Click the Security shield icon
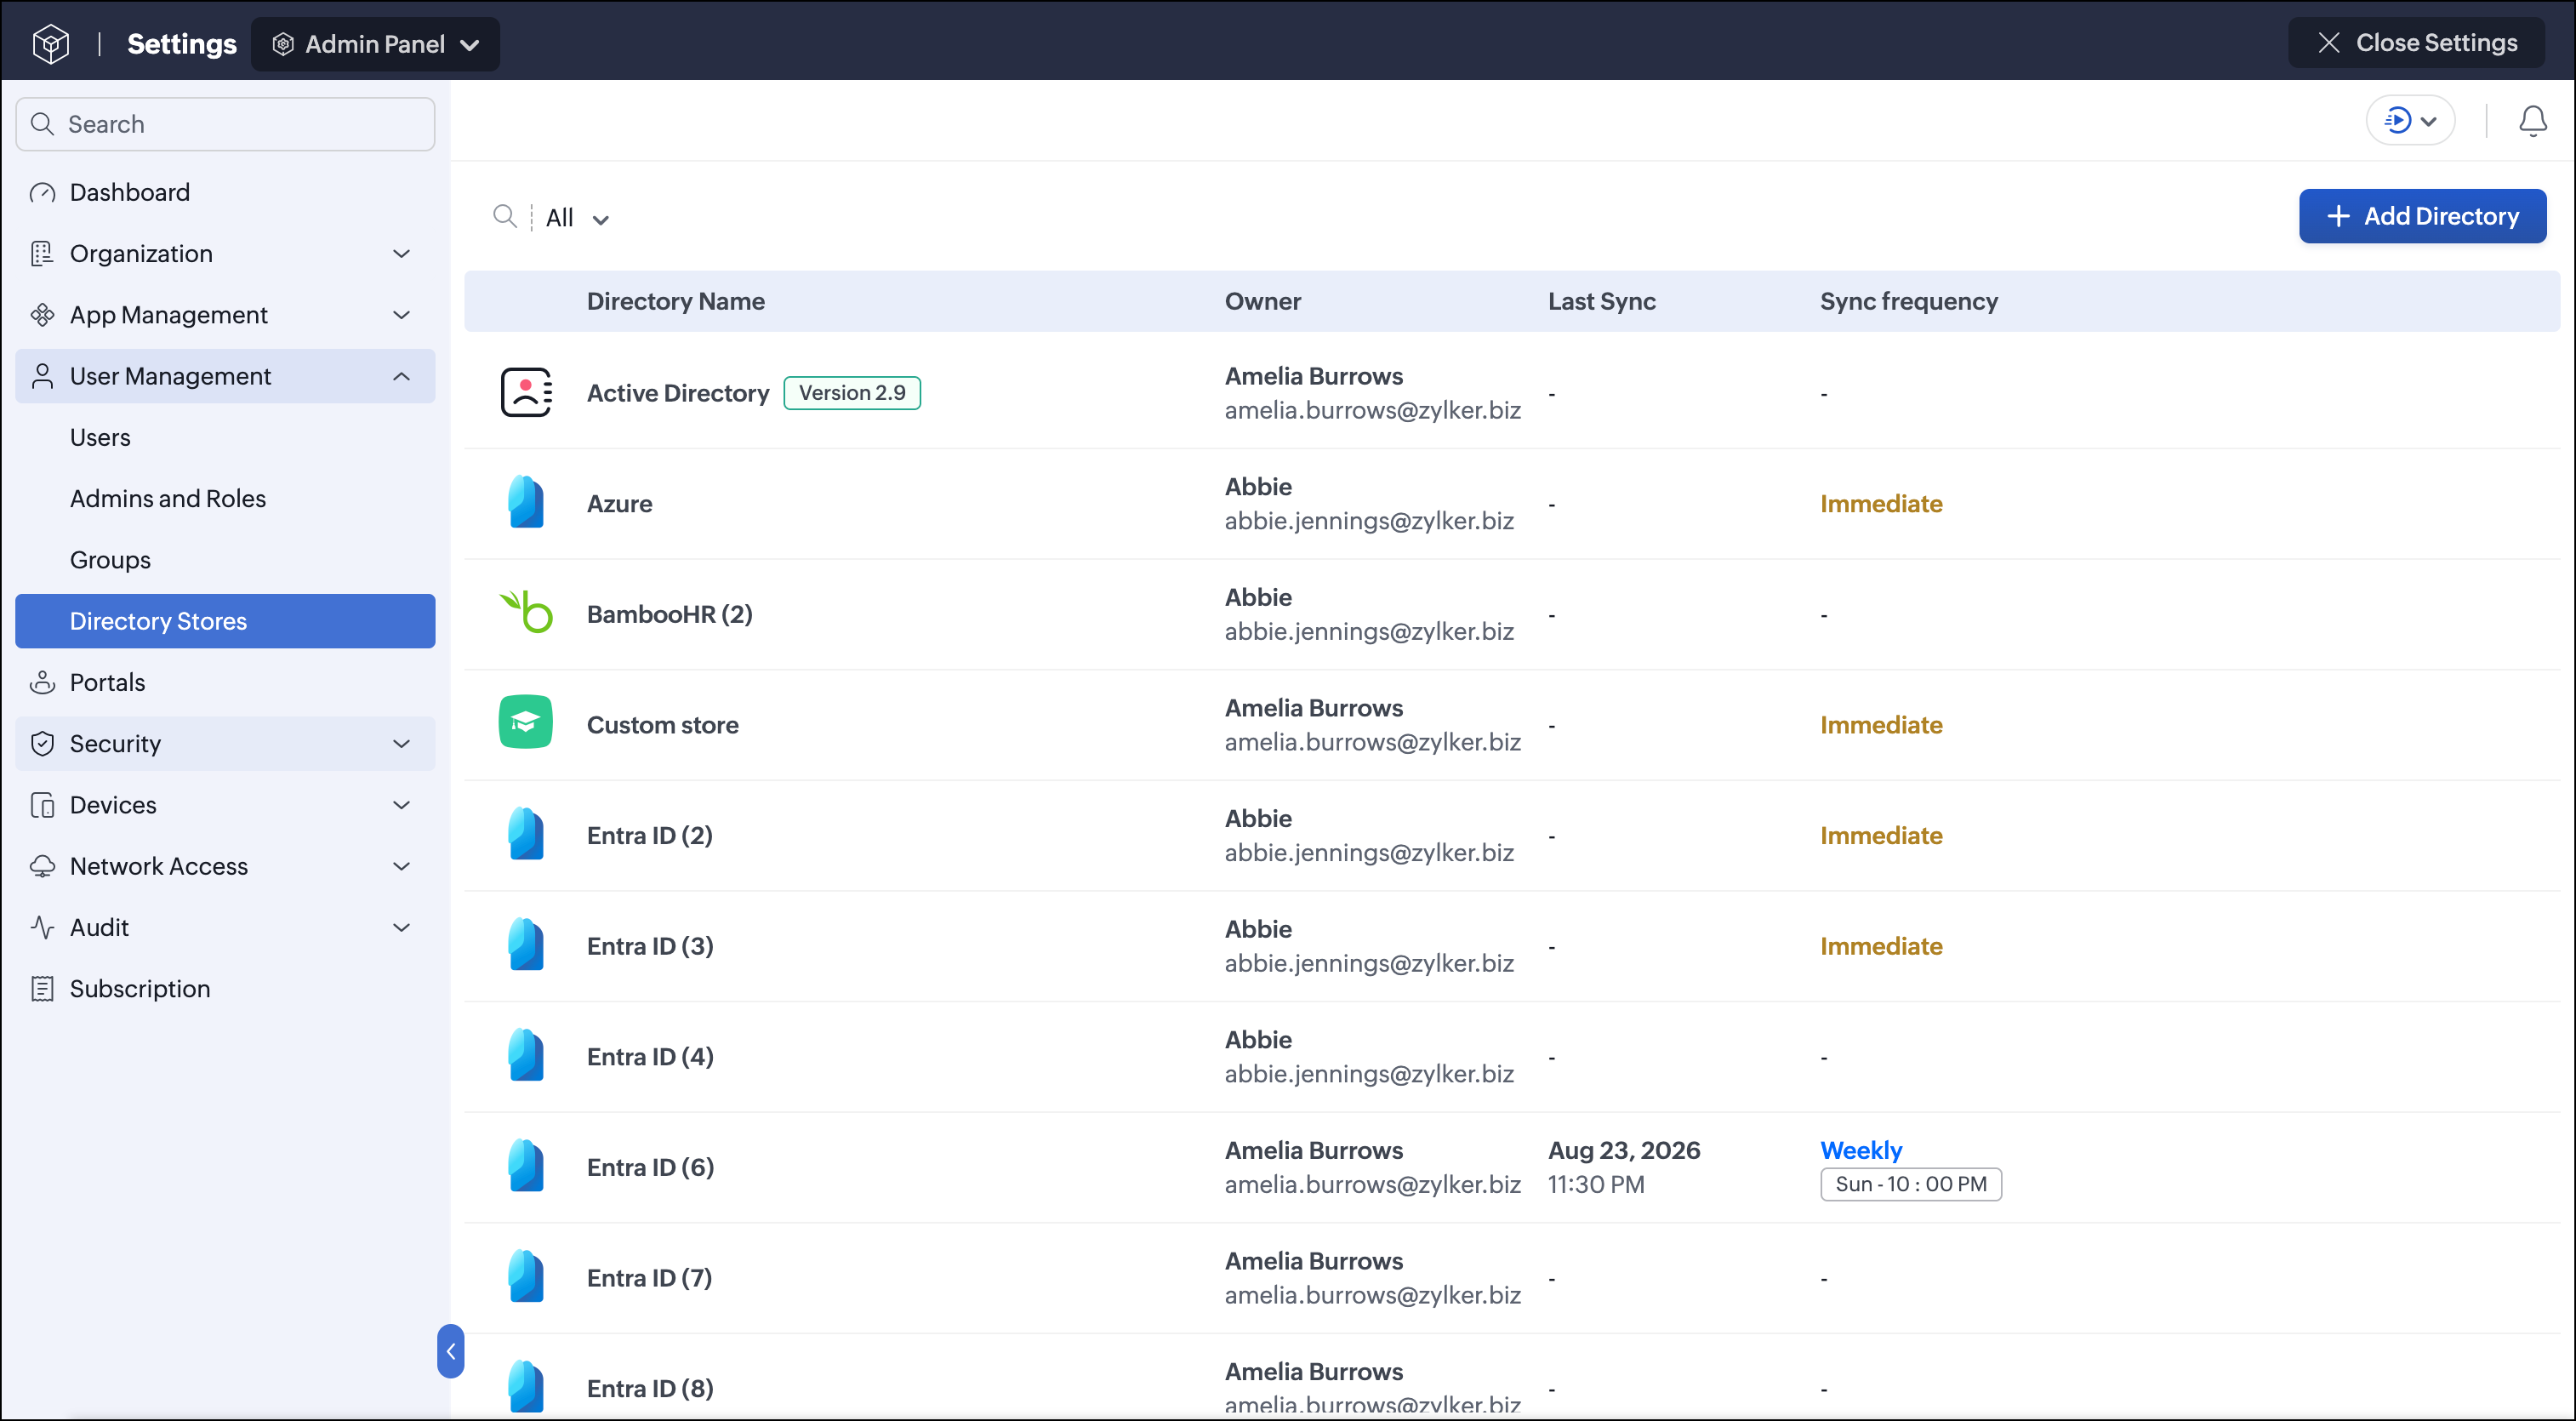Viewport: 2576px width, 1421px height. 42,743
